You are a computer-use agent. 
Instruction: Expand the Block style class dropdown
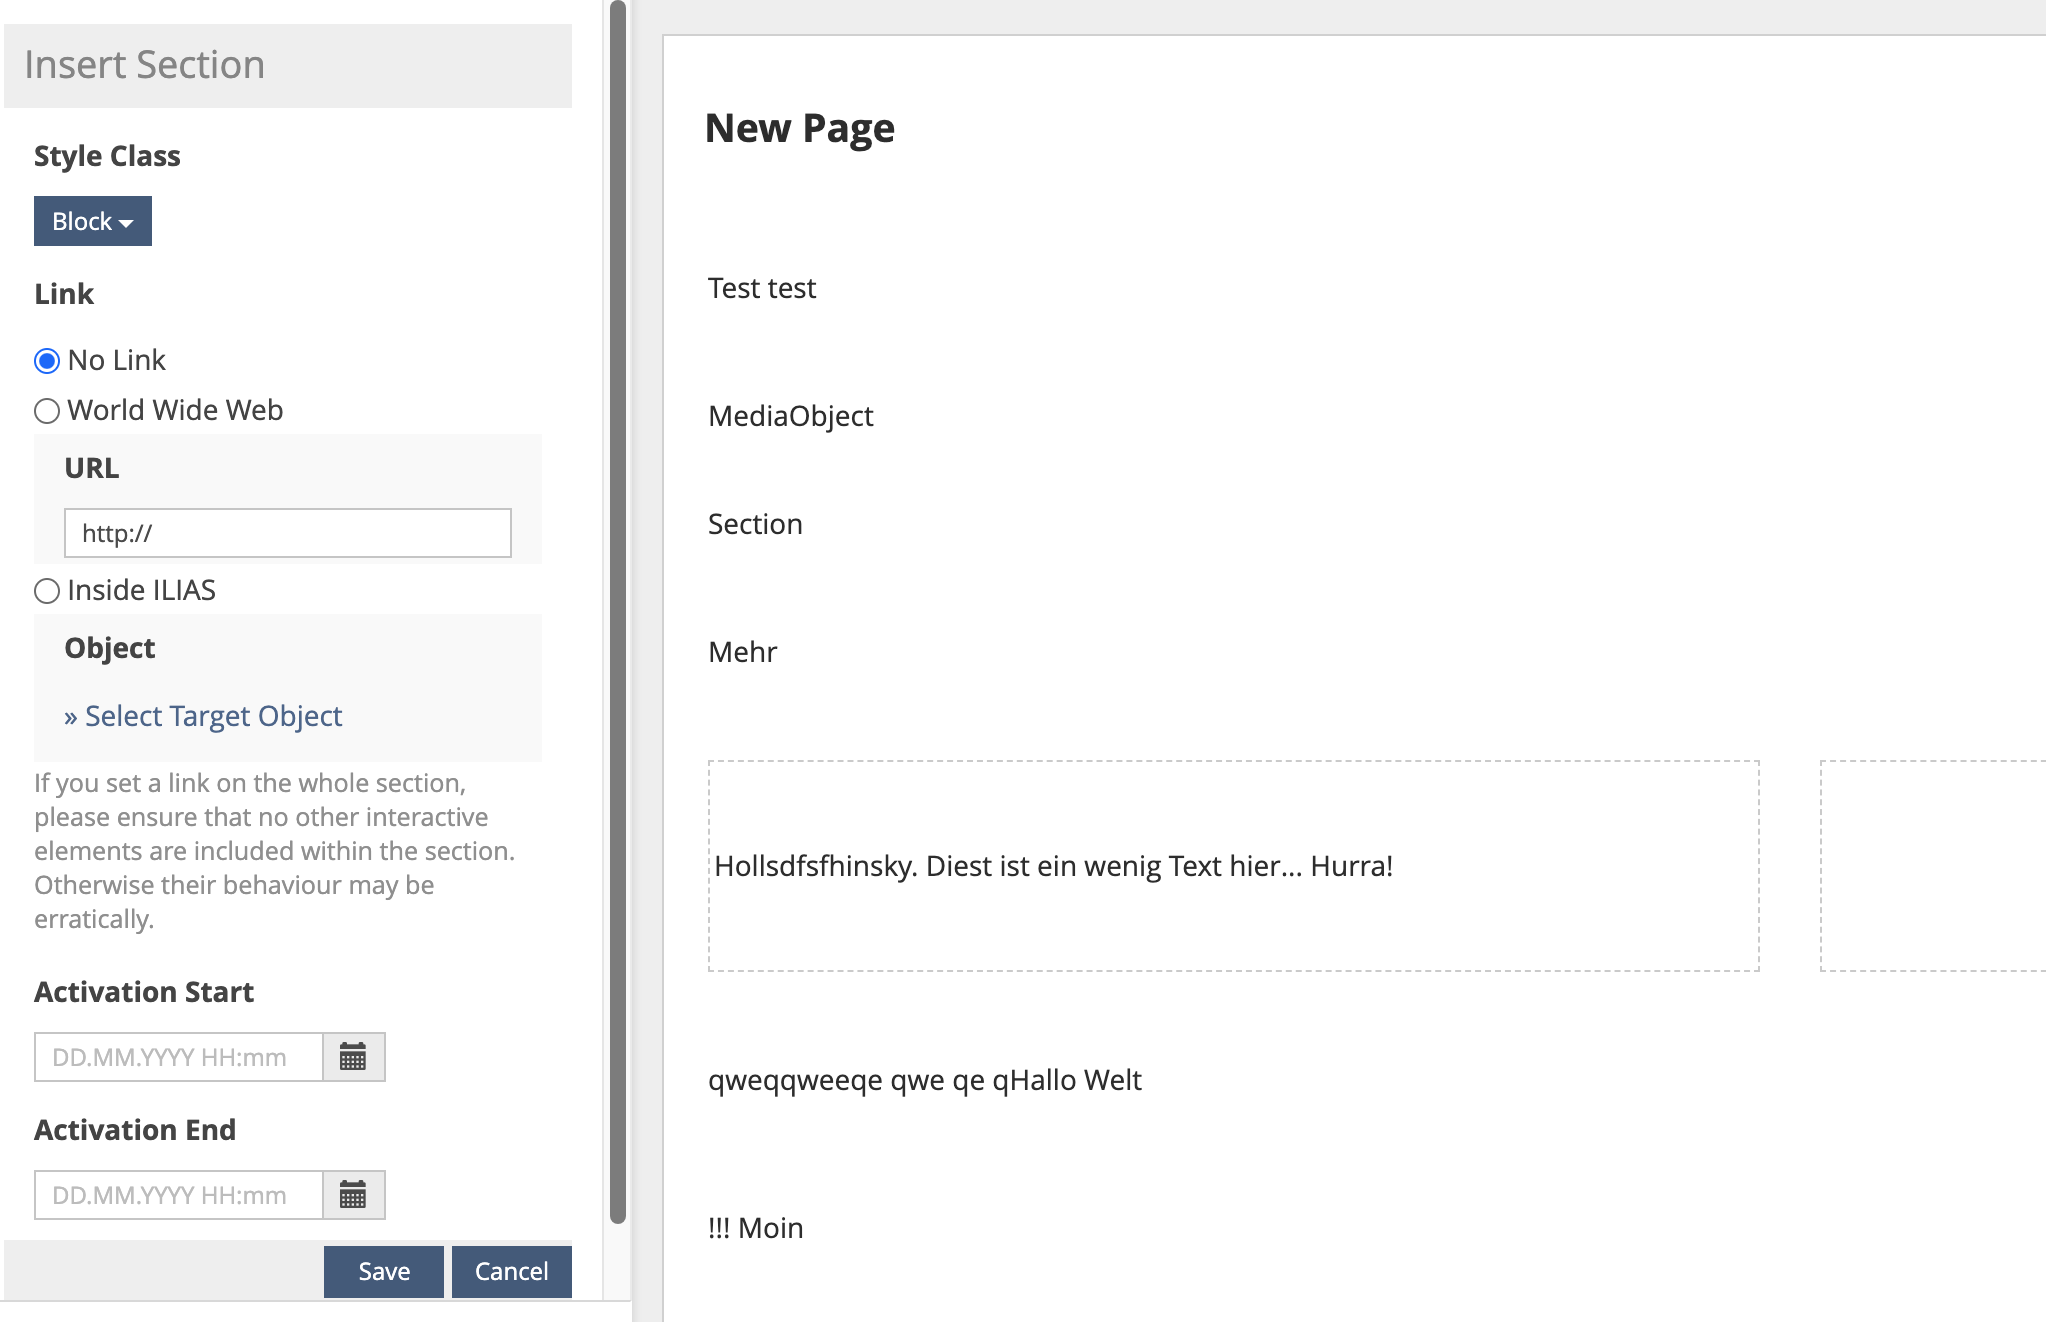tap(92, 221)
